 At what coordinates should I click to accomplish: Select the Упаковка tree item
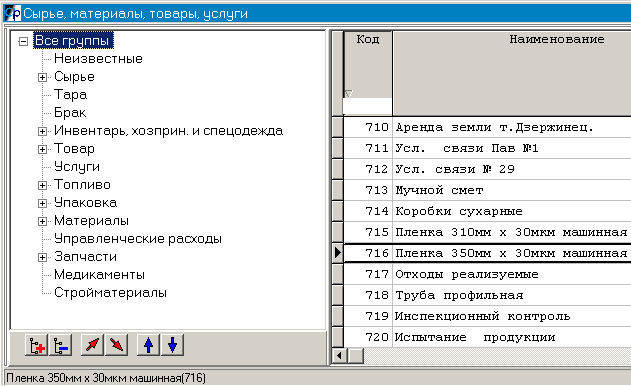tap(85, 202)
